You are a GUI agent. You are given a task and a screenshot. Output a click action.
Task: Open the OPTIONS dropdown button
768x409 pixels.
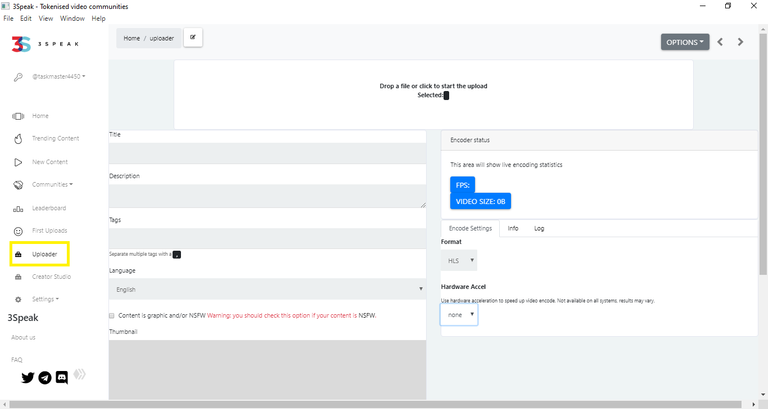point(685,42)
